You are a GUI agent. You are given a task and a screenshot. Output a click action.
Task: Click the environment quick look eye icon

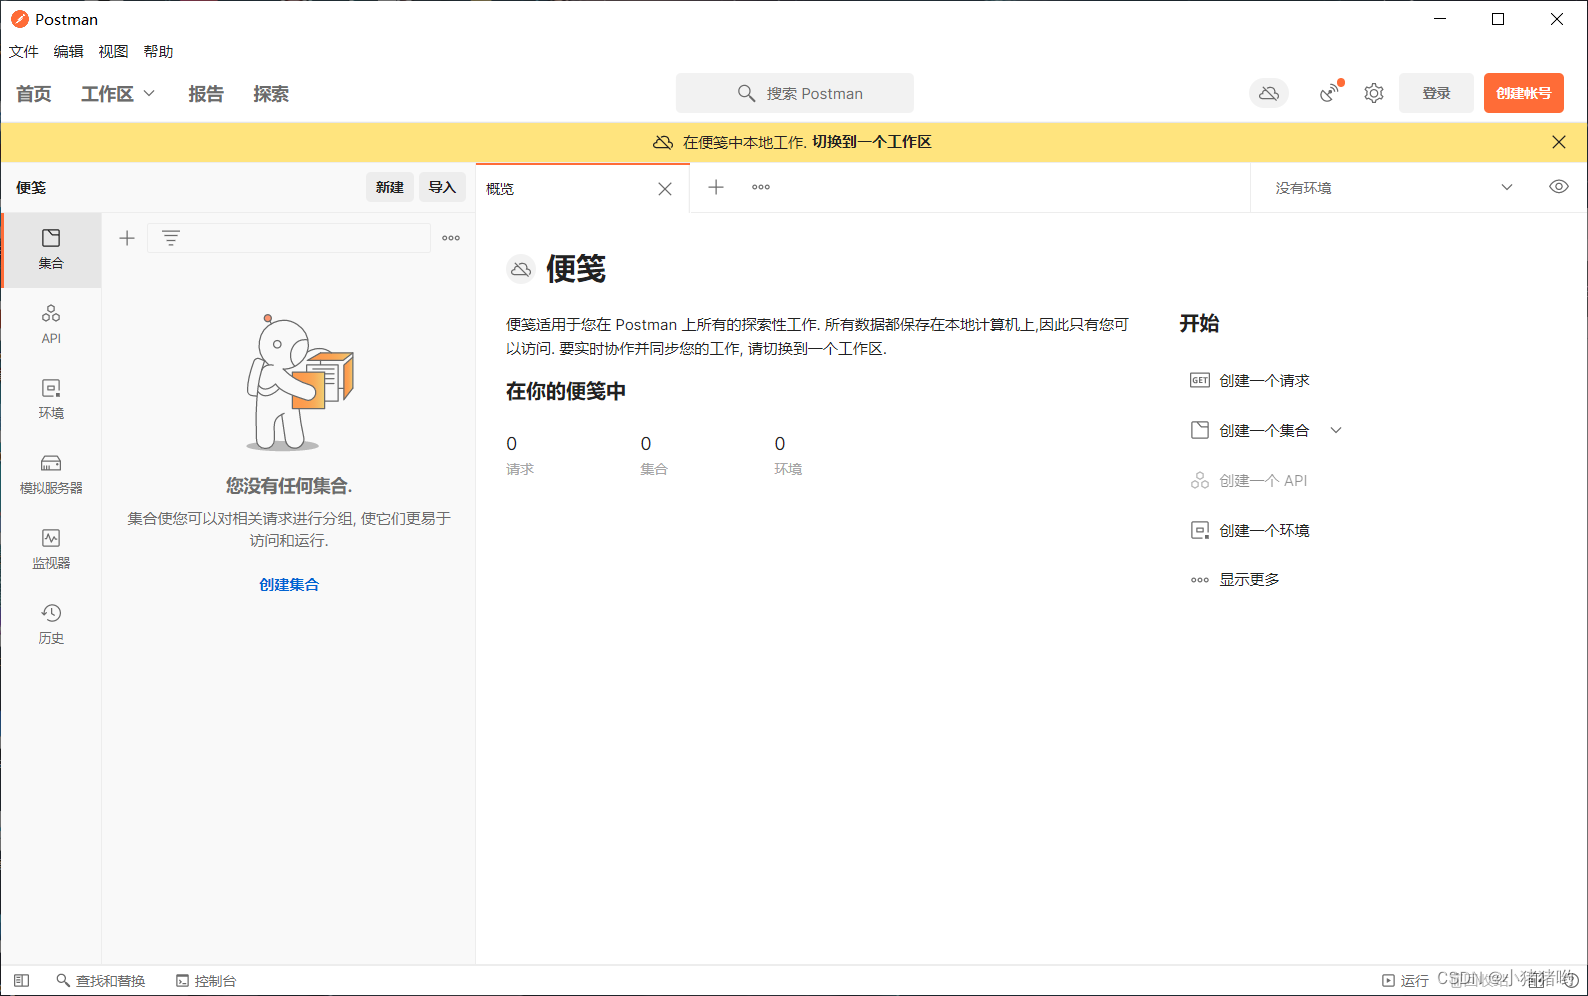[1559, 187]
